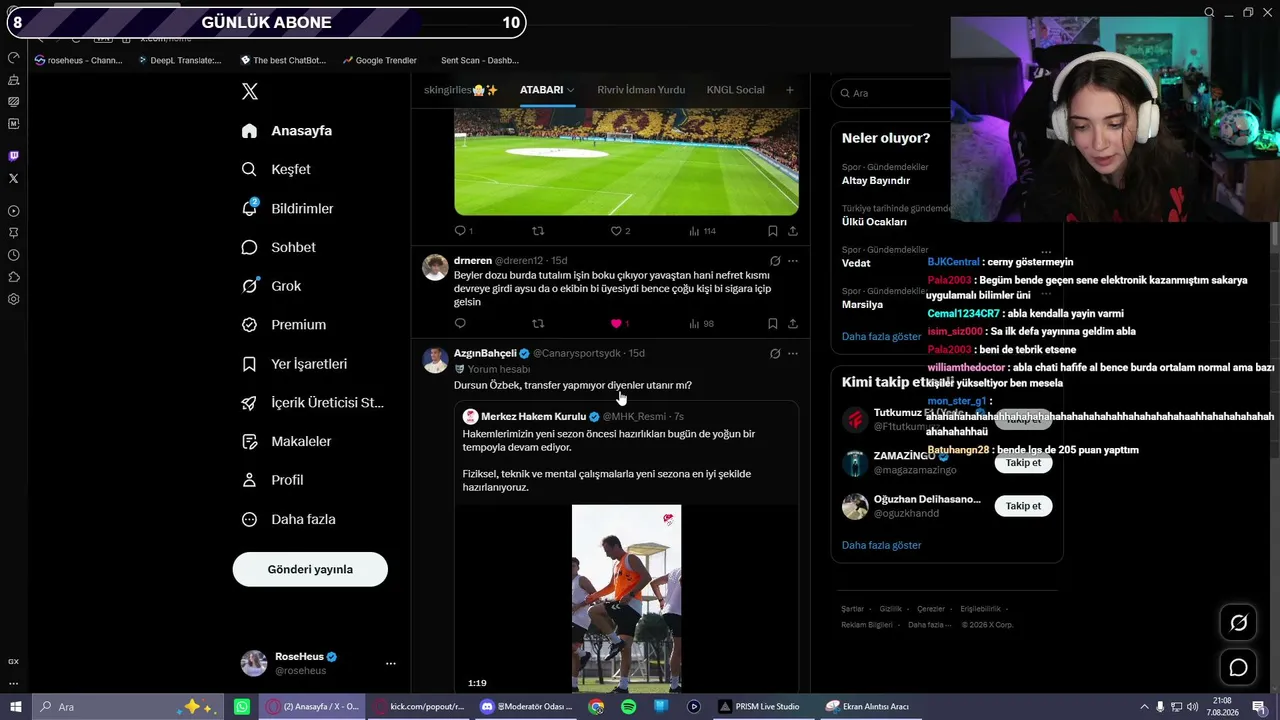Bookmark drneren's post

[773, 324]
